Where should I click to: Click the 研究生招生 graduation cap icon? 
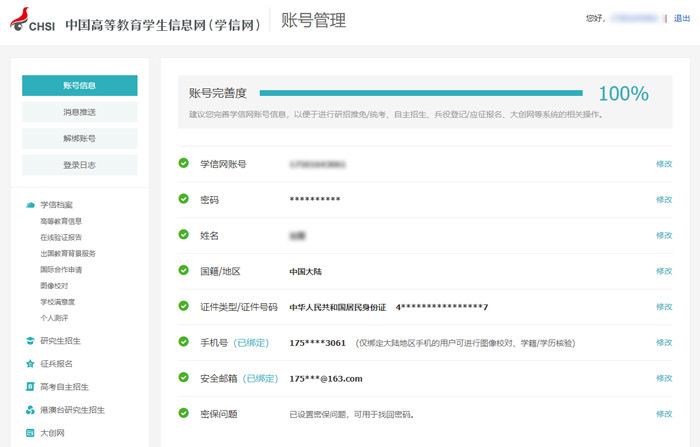(30, 341)
